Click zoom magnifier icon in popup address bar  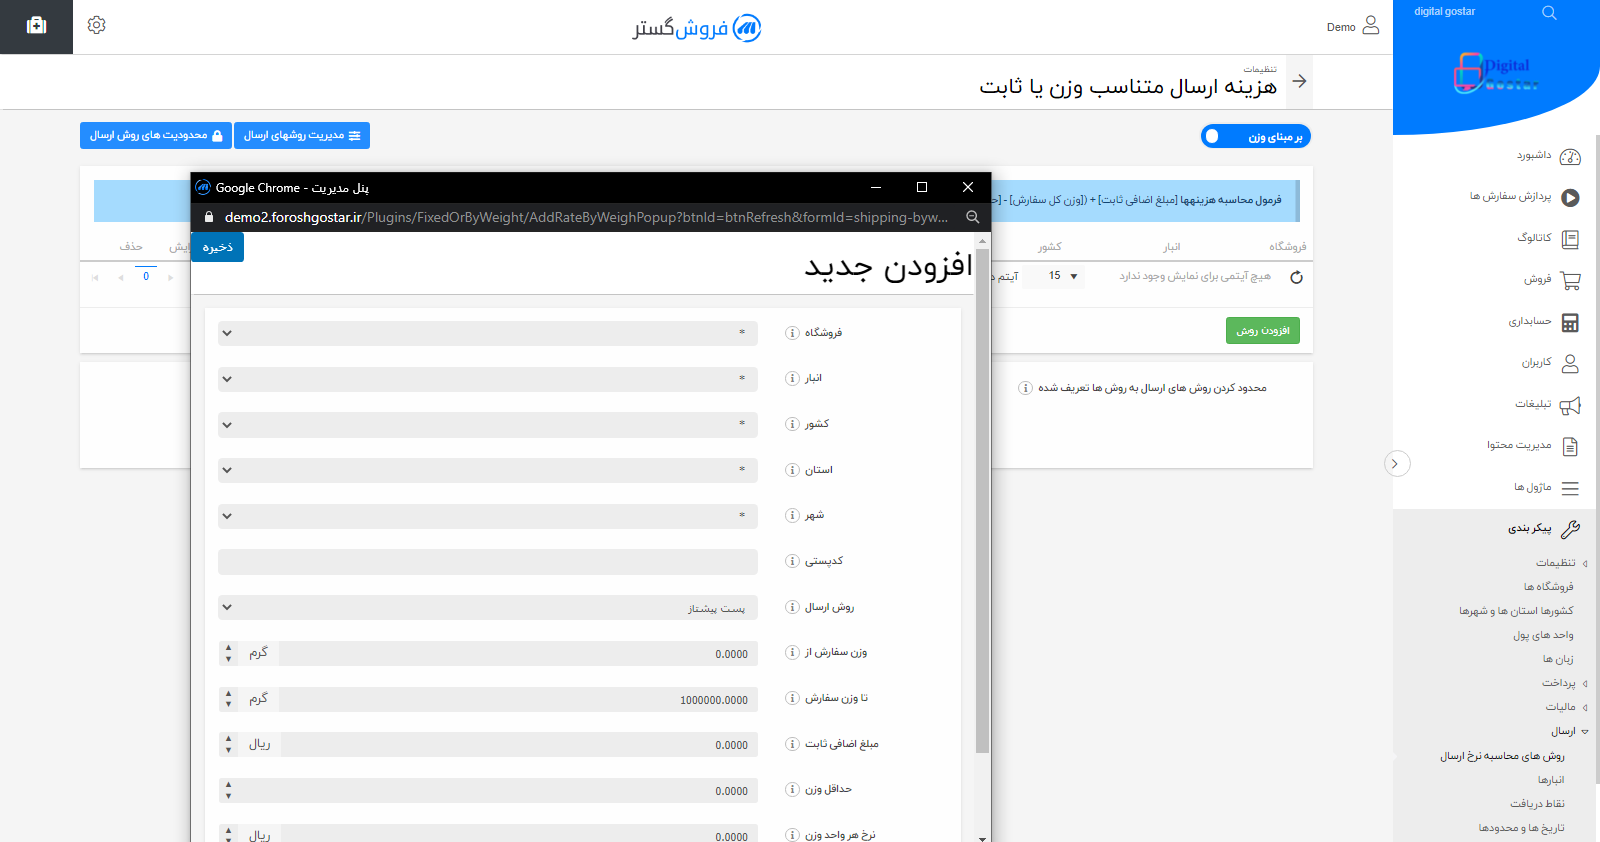point(972,217)
